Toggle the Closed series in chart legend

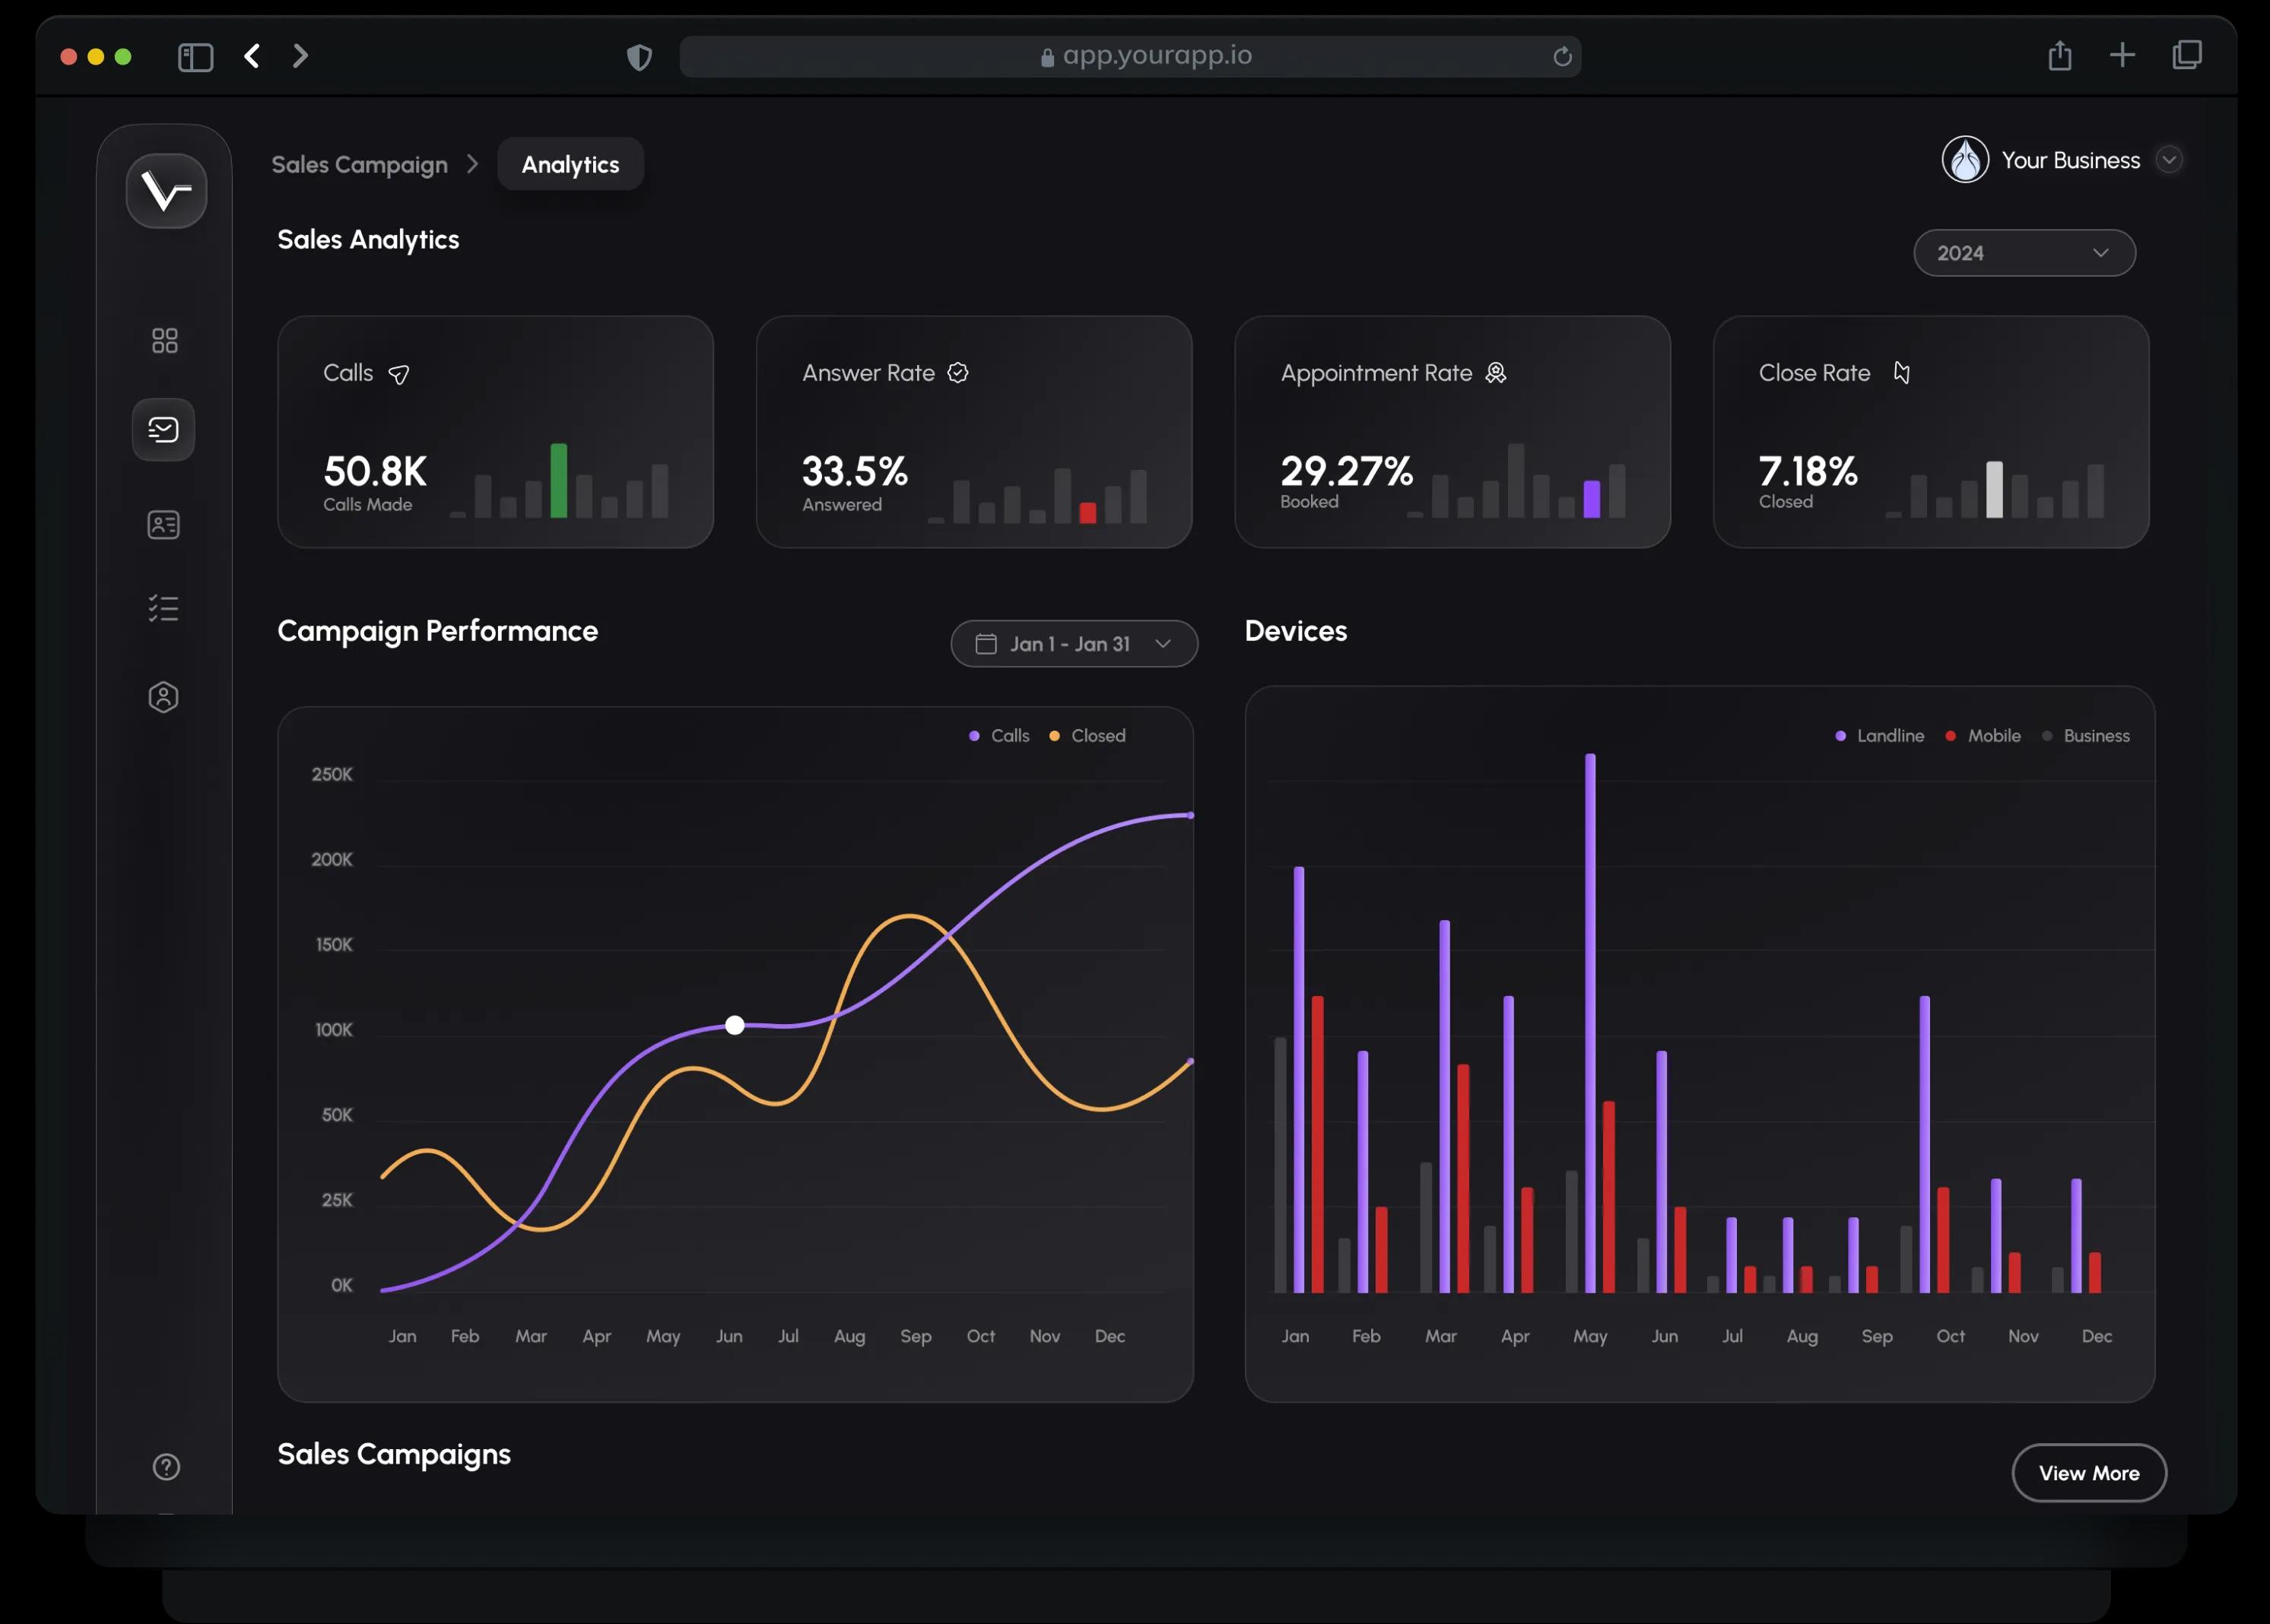(x=1087, y=736)
